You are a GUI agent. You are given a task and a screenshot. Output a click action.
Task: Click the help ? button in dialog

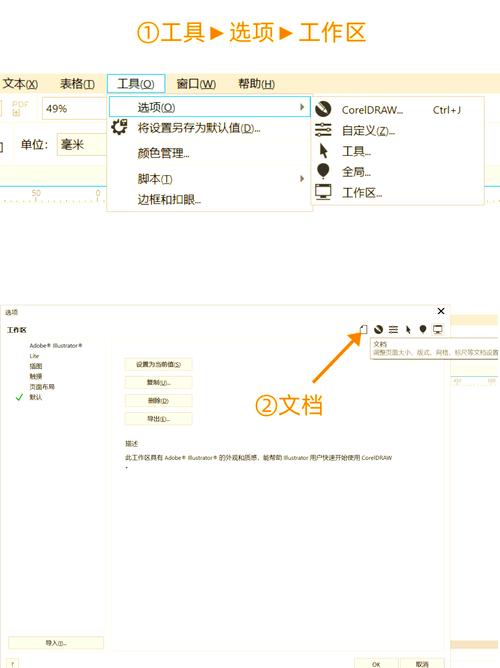point(13,663)
